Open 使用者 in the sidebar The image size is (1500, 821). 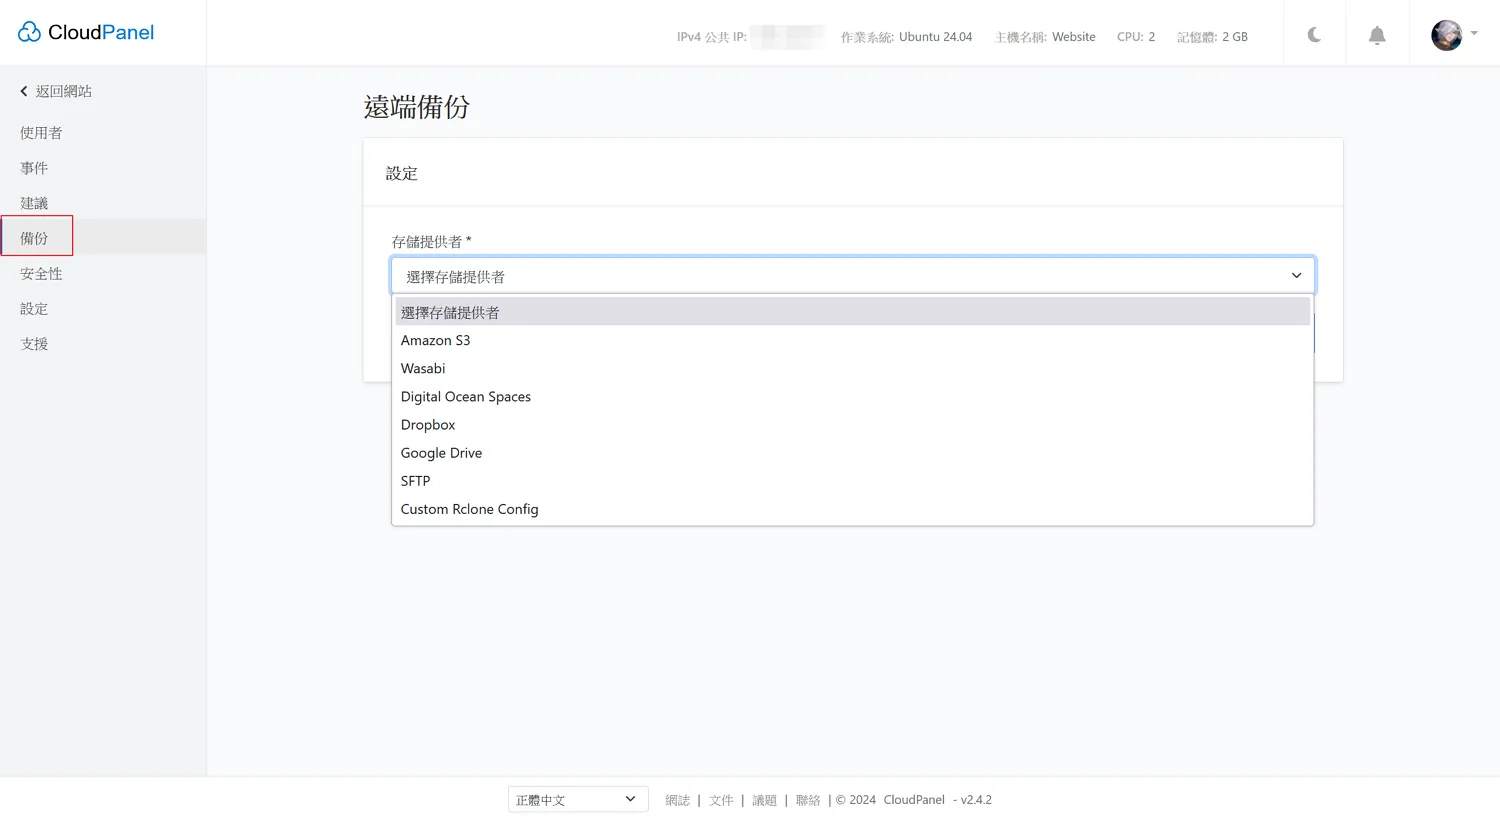(x=41, y=133)
